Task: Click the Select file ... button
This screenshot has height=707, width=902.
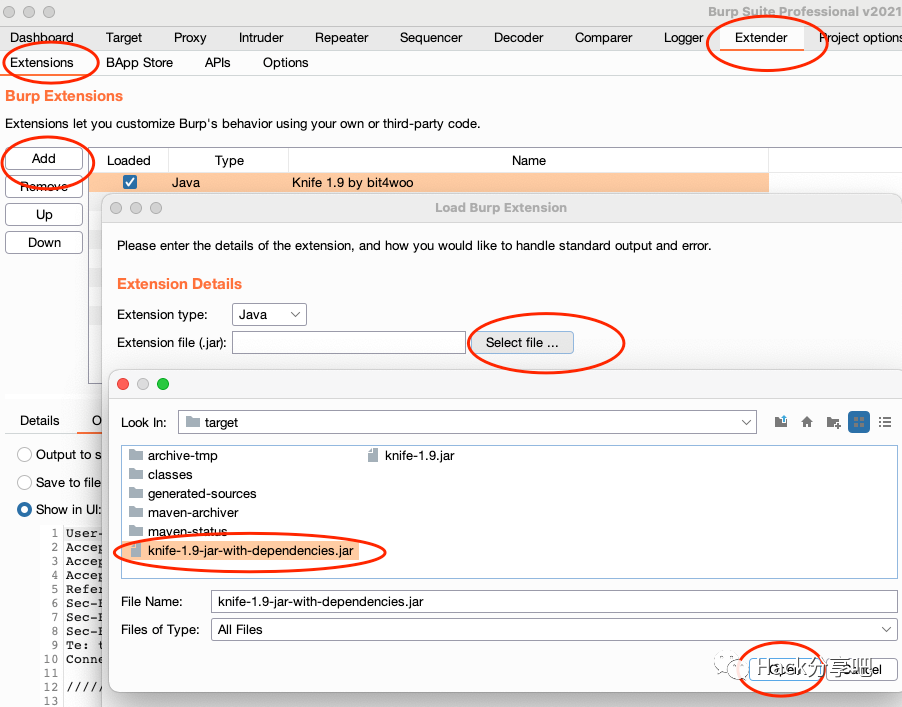Action: [x=522, y=343]
